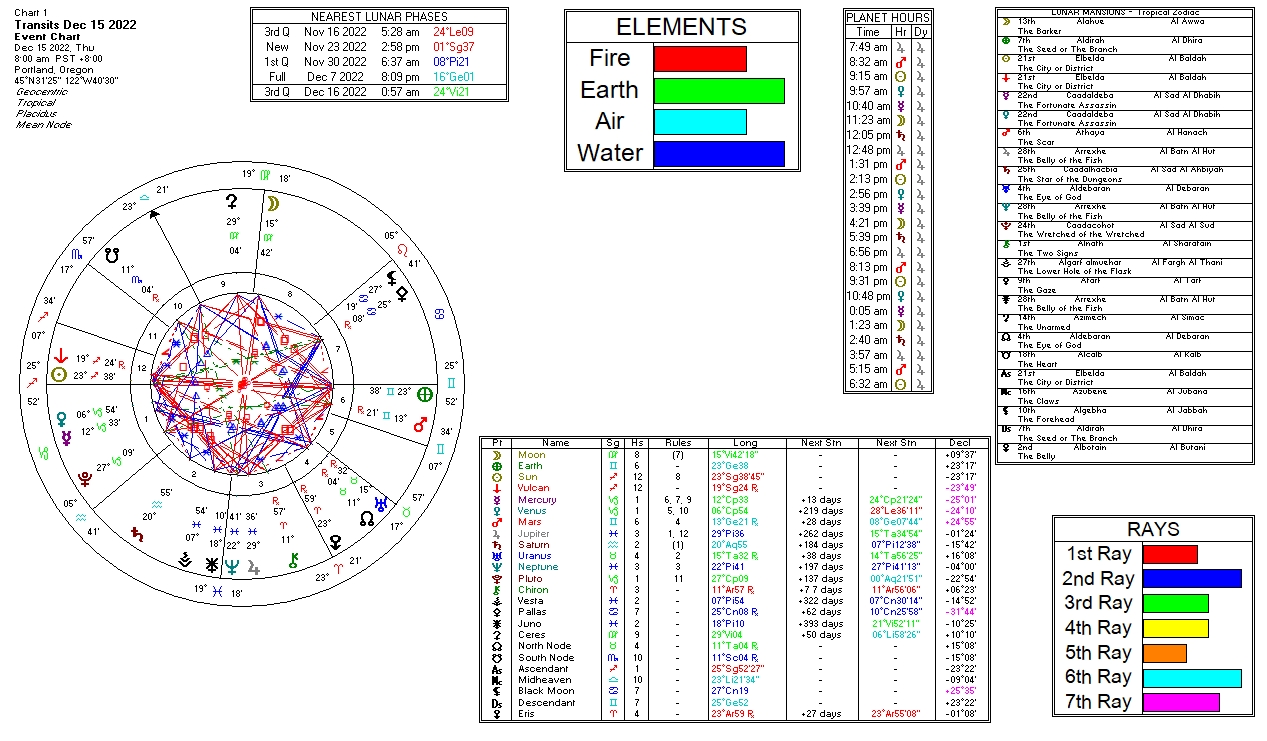1267x741 pixels.
Task: Select 'The Wretched of the Wretched' mansion text
Action: pyautogui.click(x=1081, y=235)
